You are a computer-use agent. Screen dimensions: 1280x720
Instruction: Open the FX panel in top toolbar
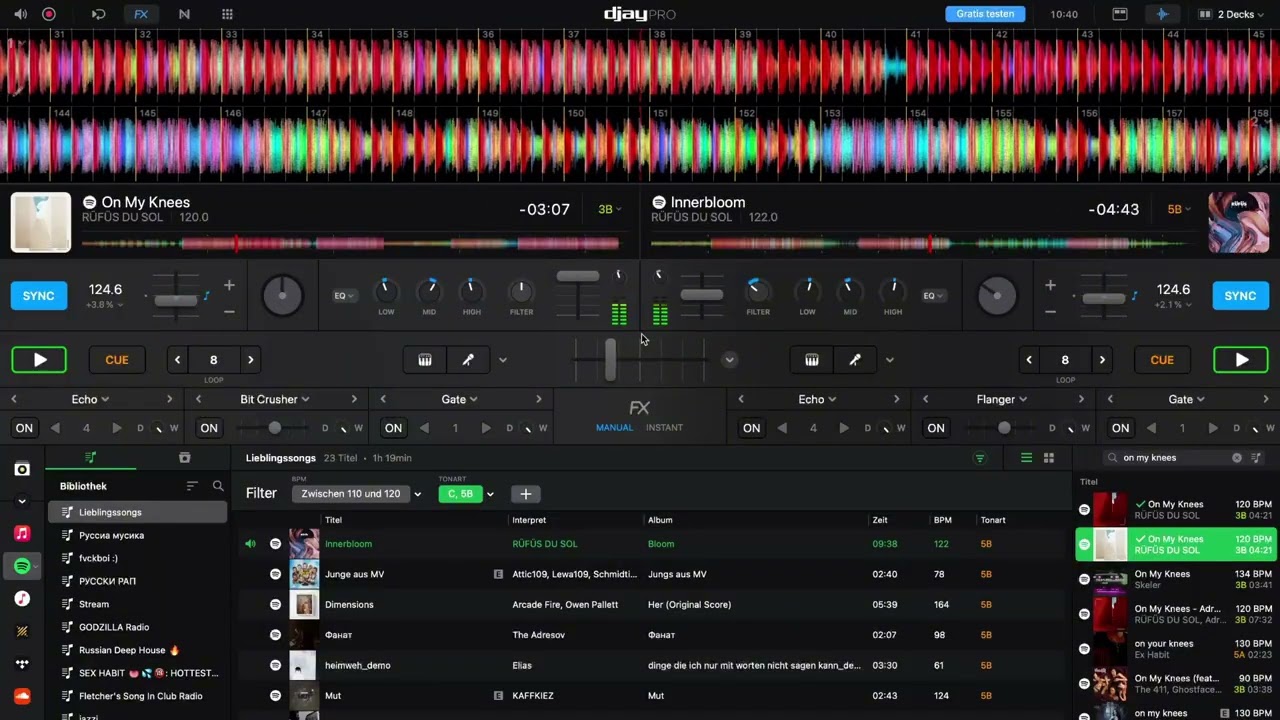pyautogui.click(x=141, y=14)
